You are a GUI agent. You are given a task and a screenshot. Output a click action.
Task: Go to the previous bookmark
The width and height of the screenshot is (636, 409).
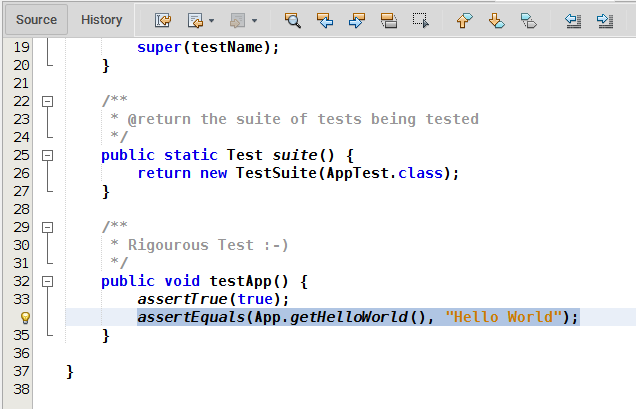click(x=463, y=19)
